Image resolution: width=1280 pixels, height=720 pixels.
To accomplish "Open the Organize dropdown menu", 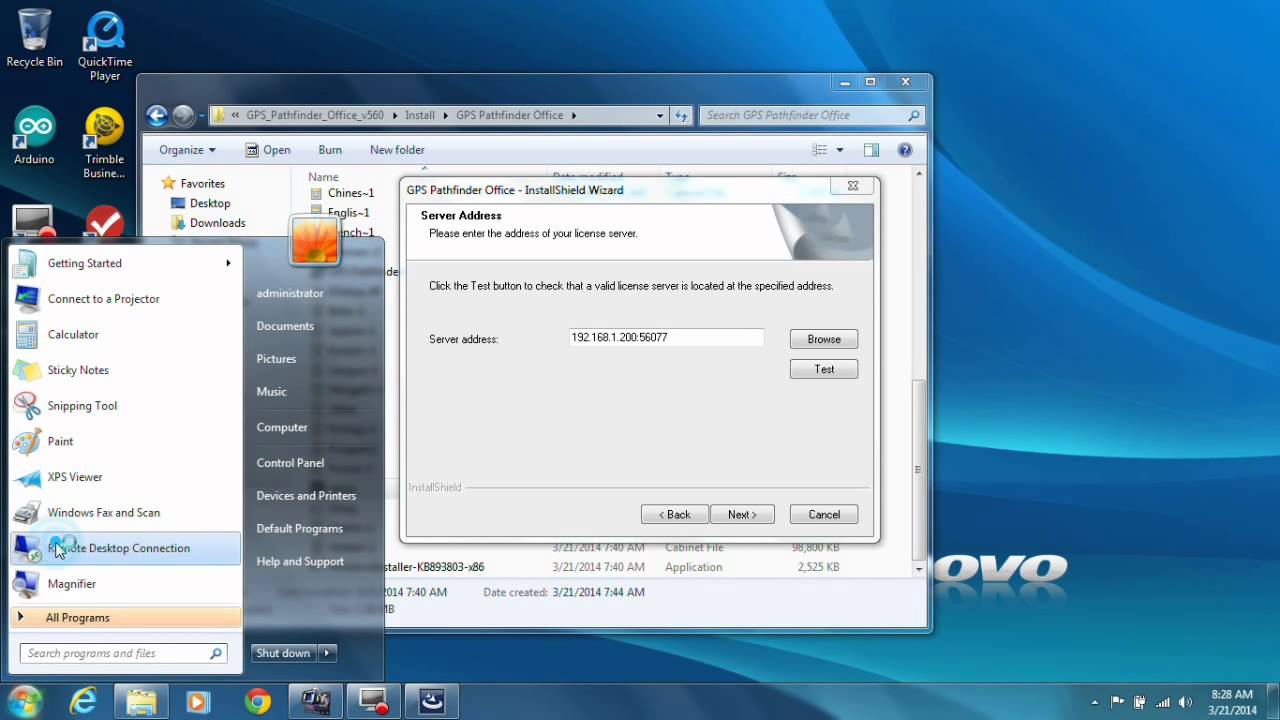I will click(x=187, y=150).
